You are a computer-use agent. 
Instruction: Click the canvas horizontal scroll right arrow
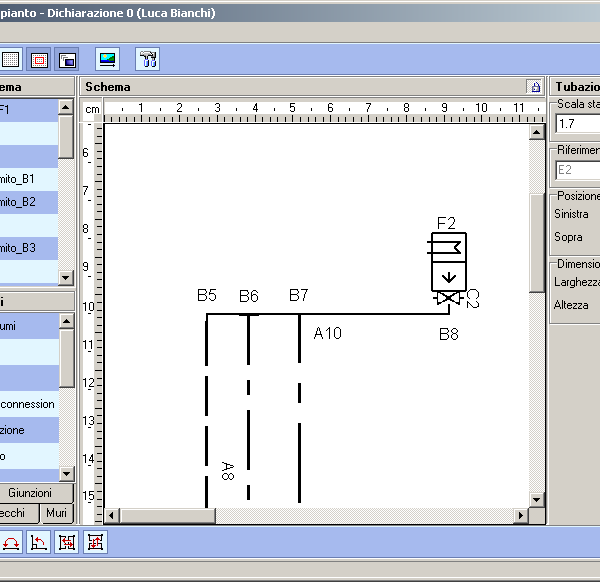tap(520, 515)
